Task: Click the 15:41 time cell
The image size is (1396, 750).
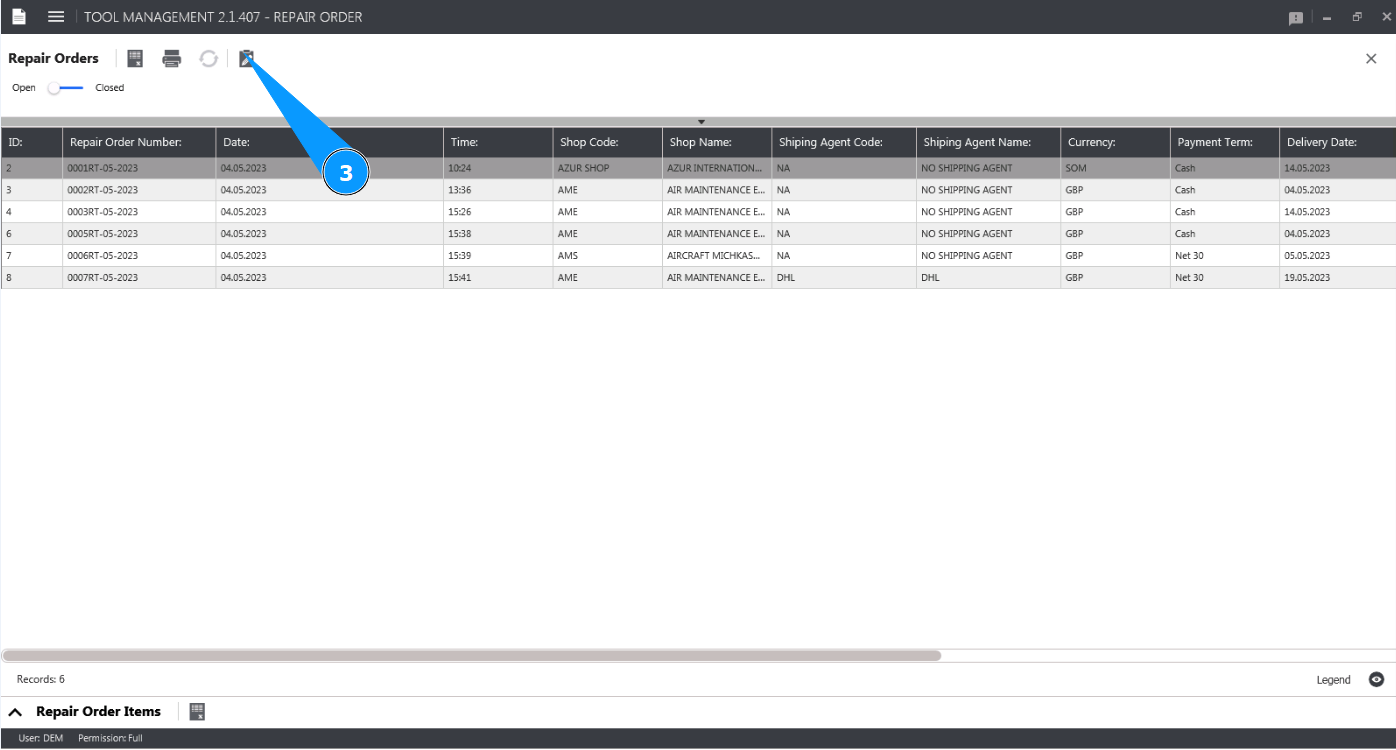Action: [498, 278]
